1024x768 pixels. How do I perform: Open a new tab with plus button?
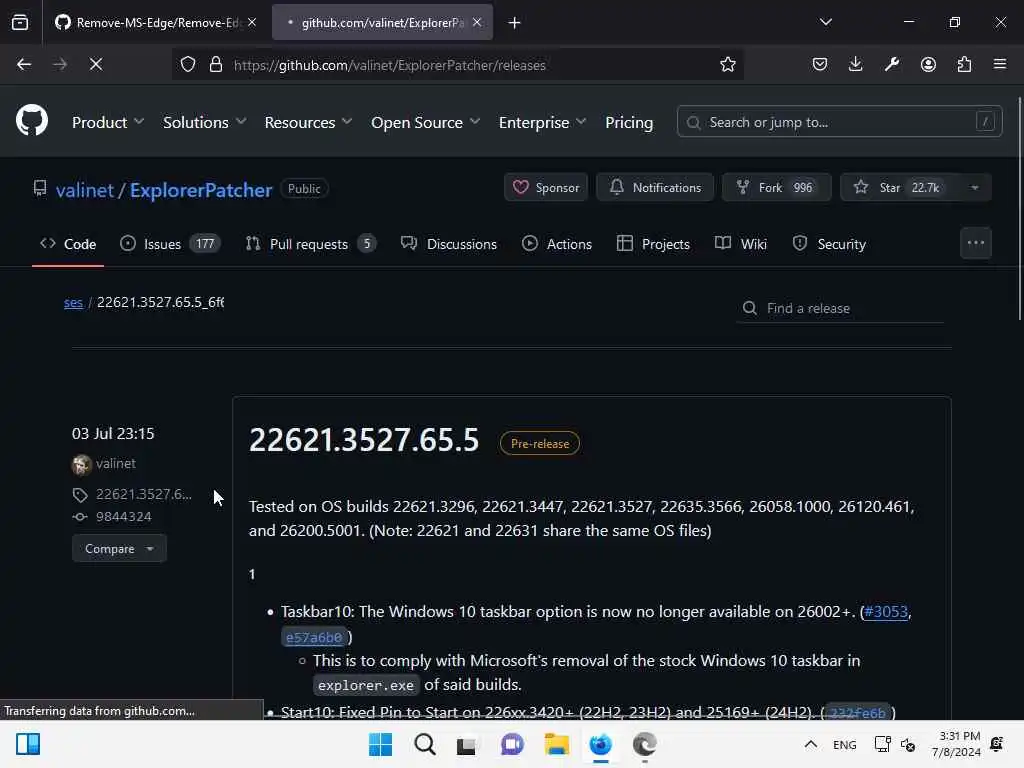[515, 23]
